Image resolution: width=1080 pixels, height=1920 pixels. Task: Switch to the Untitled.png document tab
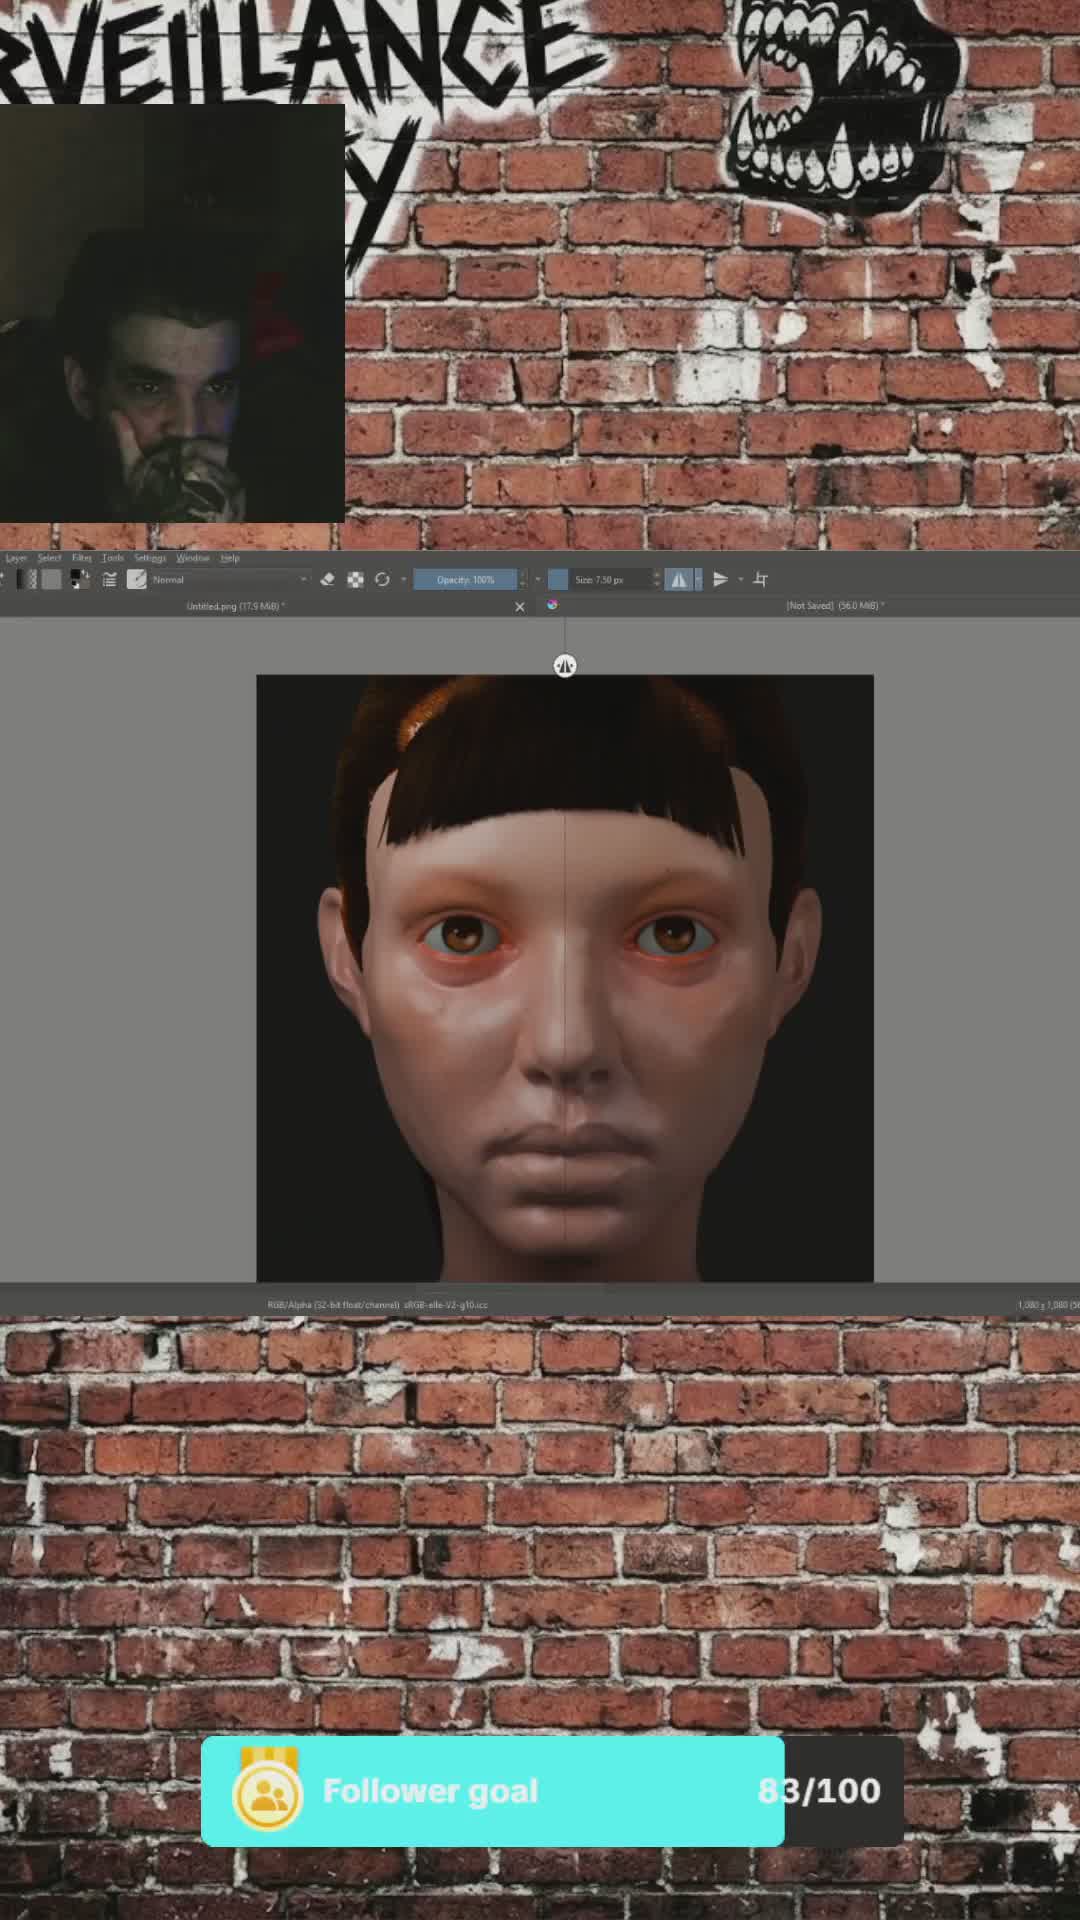point(236,606)
